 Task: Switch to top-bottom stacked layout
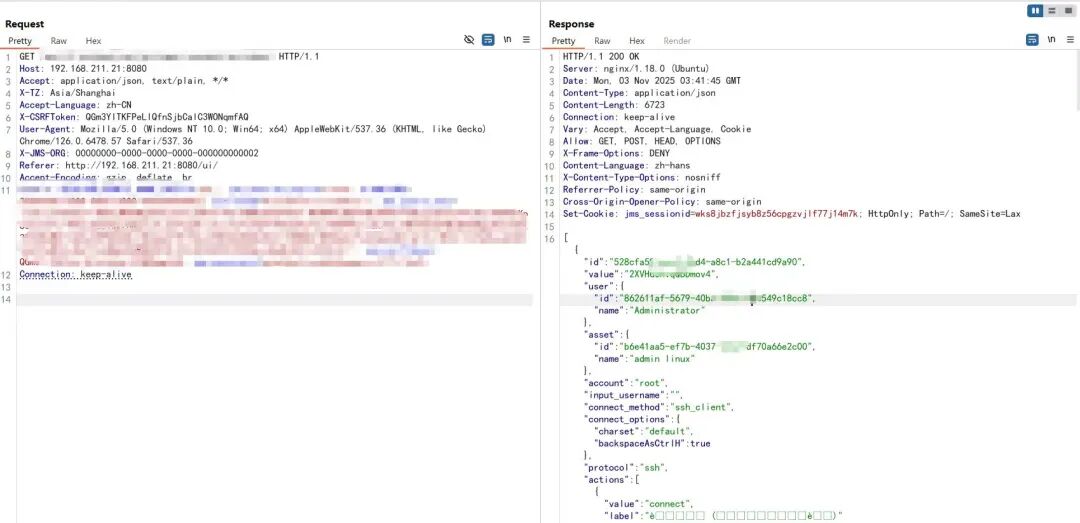point(1052,11)
